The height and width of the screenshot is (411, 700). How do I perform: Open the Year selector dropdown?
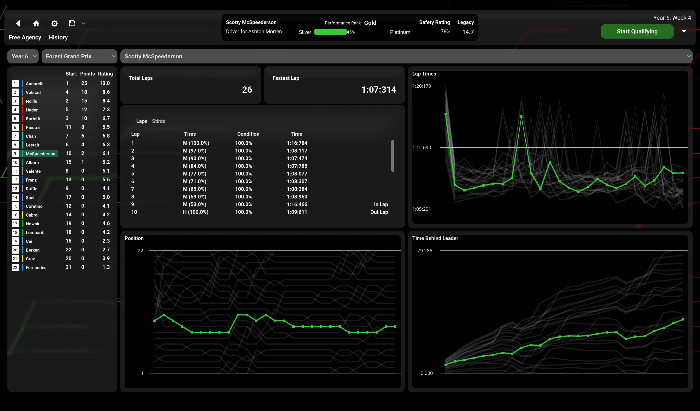click(x=22, y=56)
